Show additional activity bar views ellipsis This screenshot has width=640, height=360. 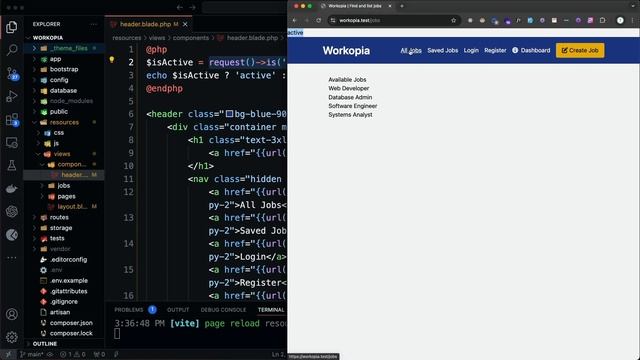click(12, 258)
